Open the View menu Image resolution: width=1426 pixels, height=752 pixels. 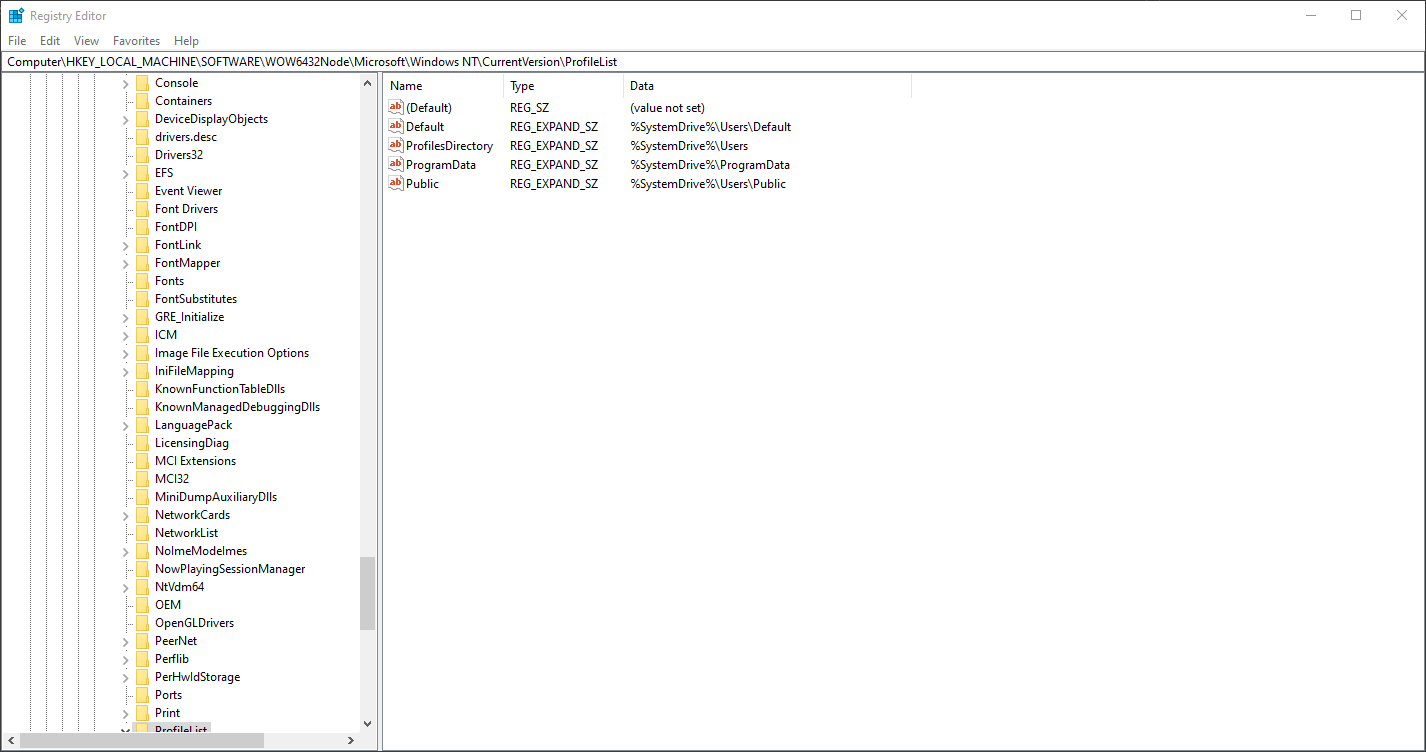coord(87,41)
